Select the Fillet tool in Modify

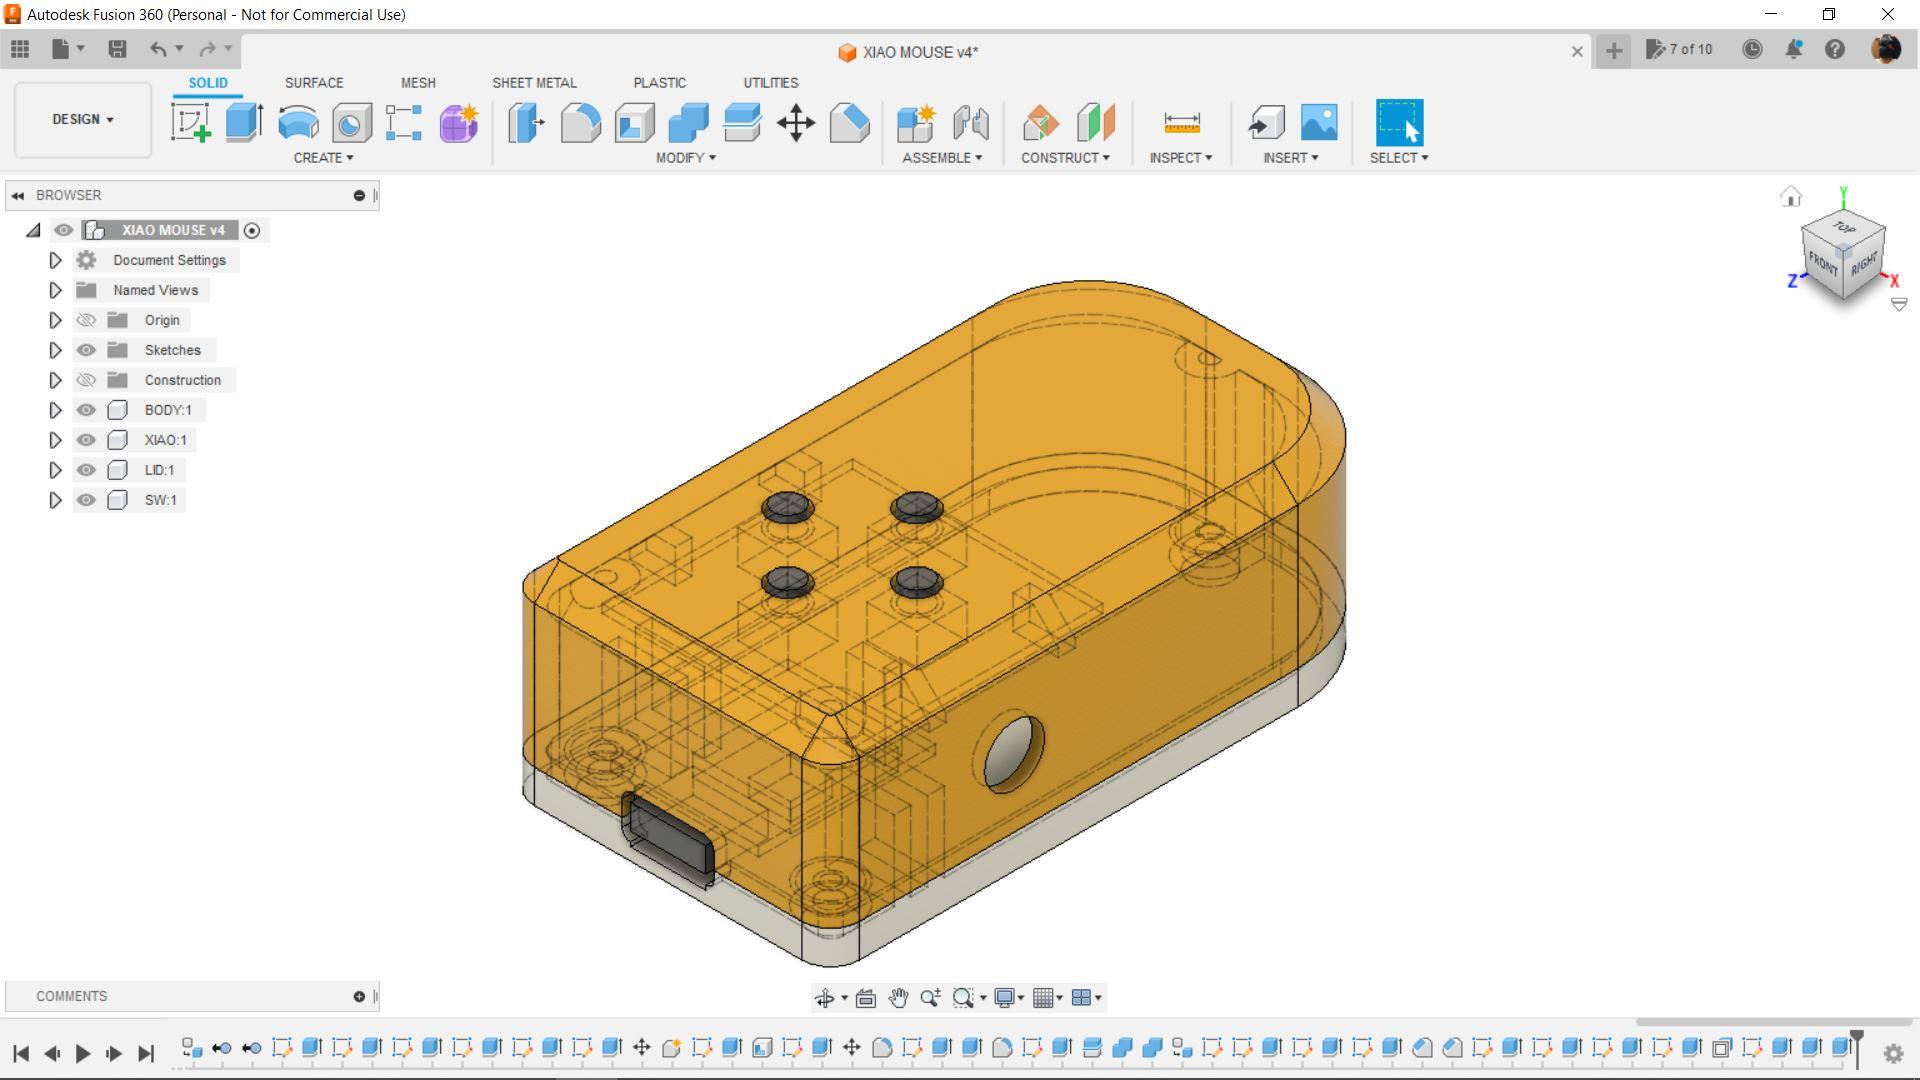(580, 123)
